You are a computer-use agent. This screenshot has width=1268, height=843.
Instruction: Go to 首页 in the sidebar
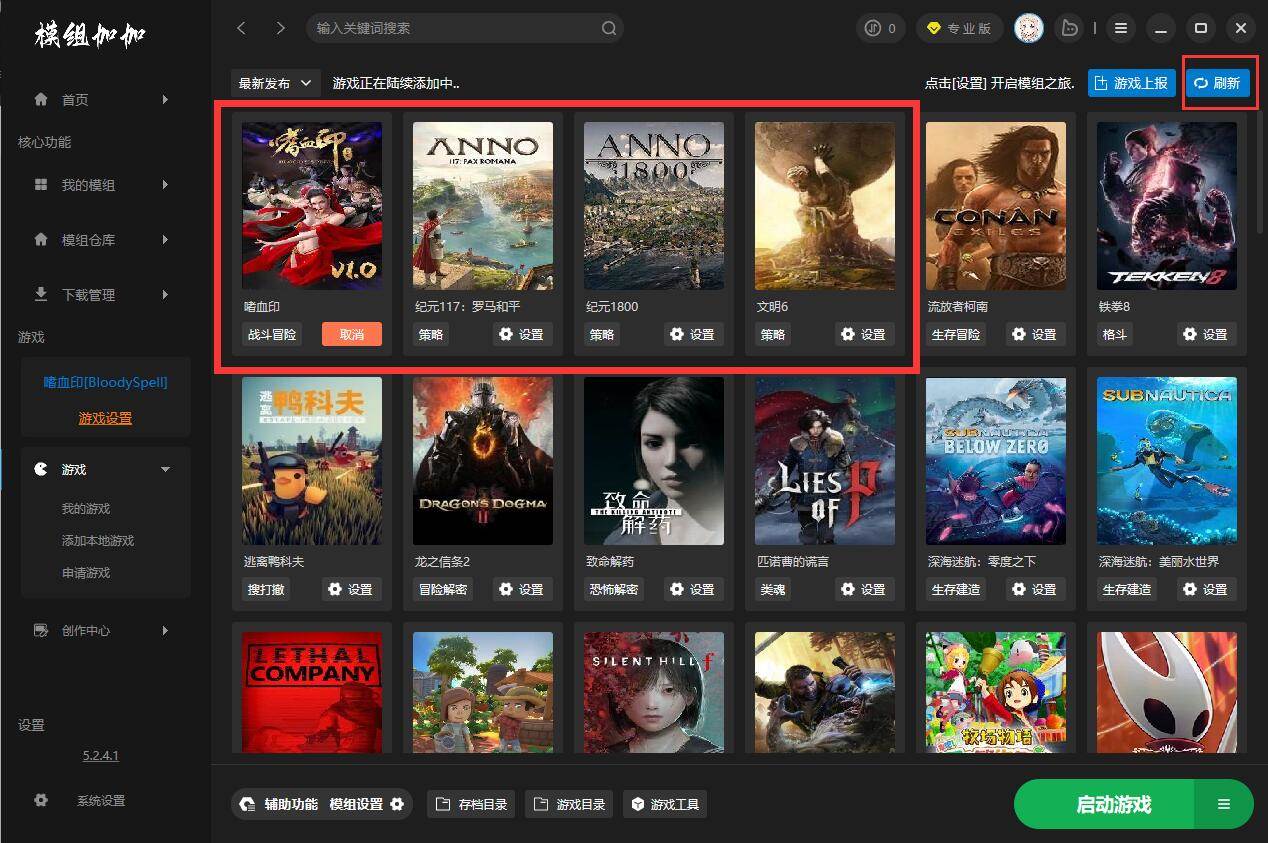point(75,100)
